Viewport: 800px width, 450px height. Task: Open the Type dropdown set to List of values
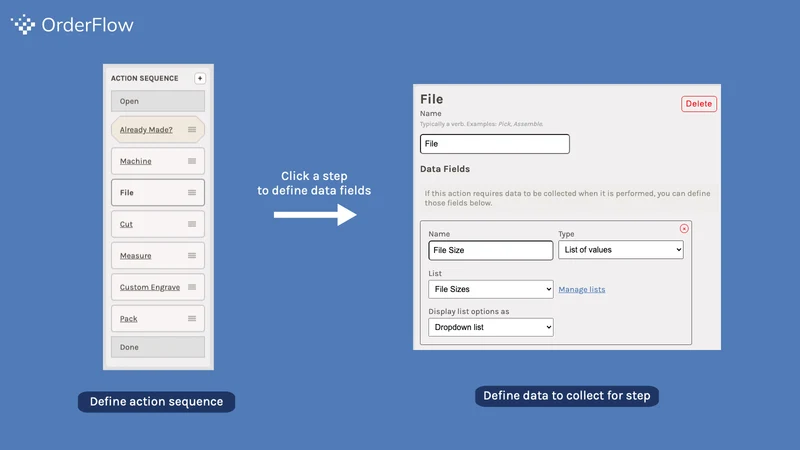621,250
